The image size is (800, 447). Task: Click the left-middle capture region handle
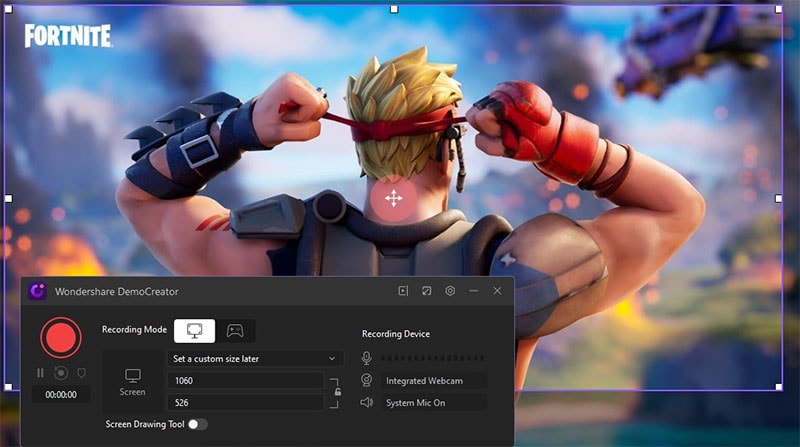[x=8, y=198]
